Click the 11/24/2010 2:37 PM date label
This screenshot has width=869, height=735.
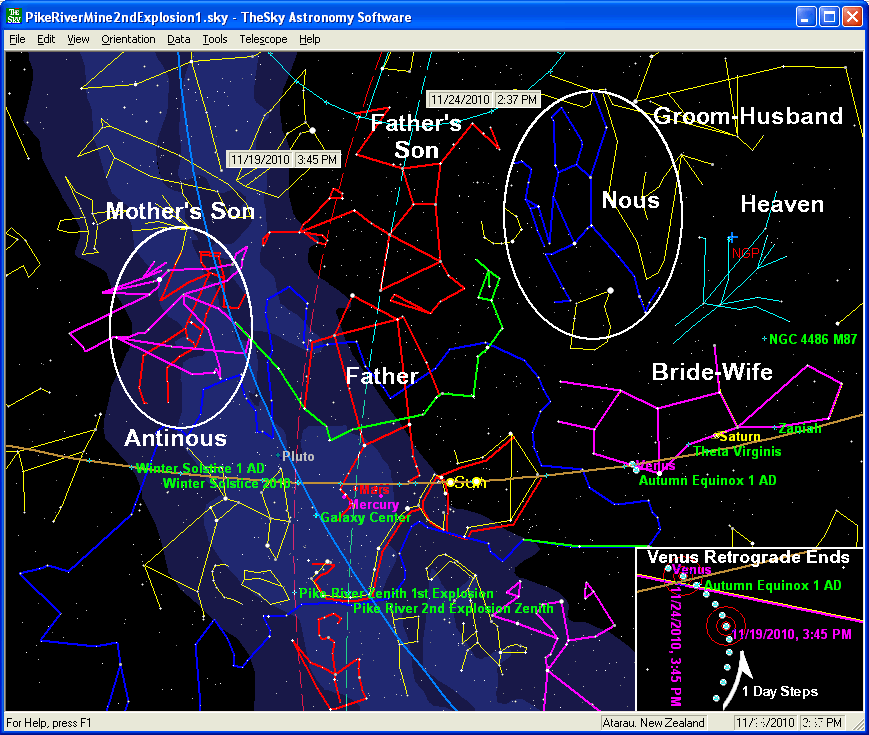click(x=484, y=99)
